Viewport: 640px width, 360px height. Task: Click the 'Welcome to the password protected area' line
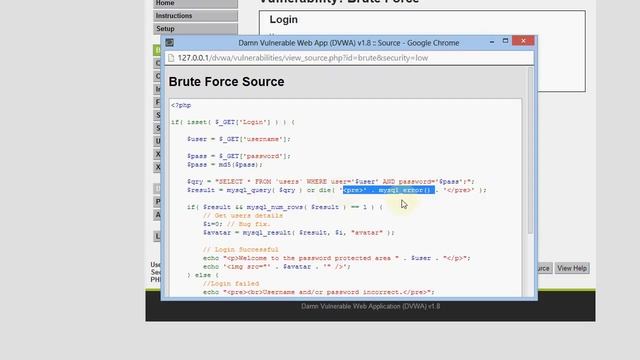tap(337, 258)
